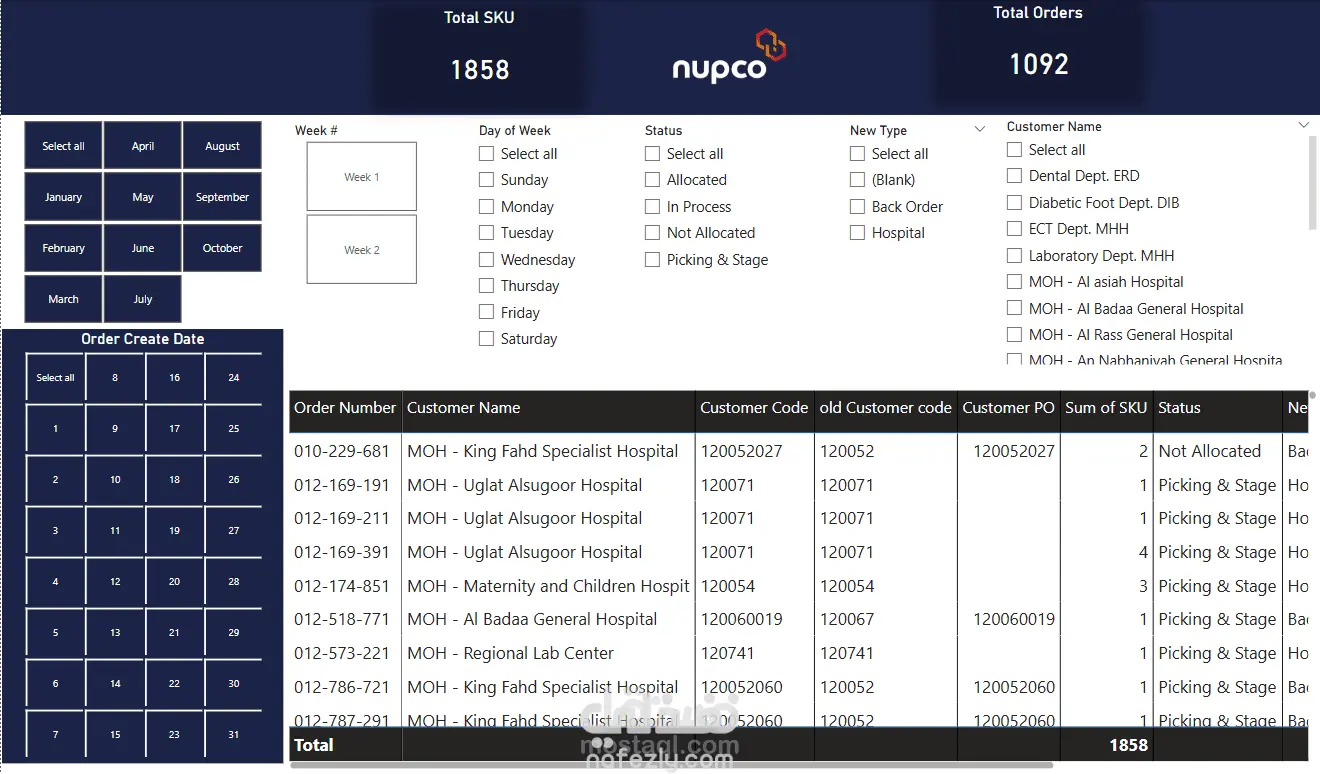Sort by the Customer Code column header
The width and height of the screenshot is (1320, 774).
pyautogui.click(x=754, y=408)
